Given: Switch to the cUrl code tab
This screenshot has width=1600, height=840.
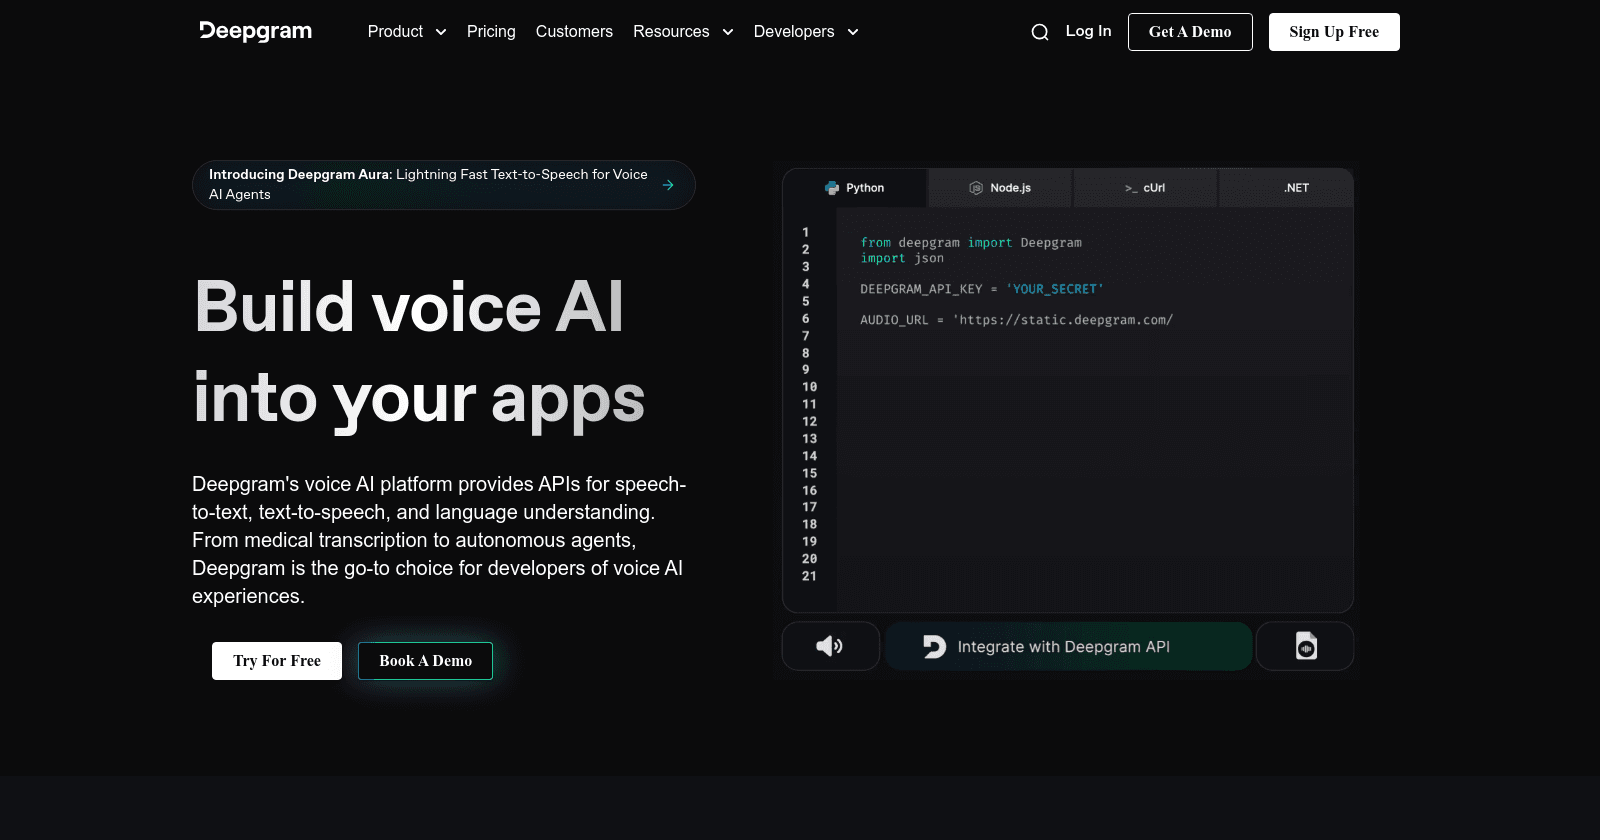Looking at the screenshot, I should 1145,188.
